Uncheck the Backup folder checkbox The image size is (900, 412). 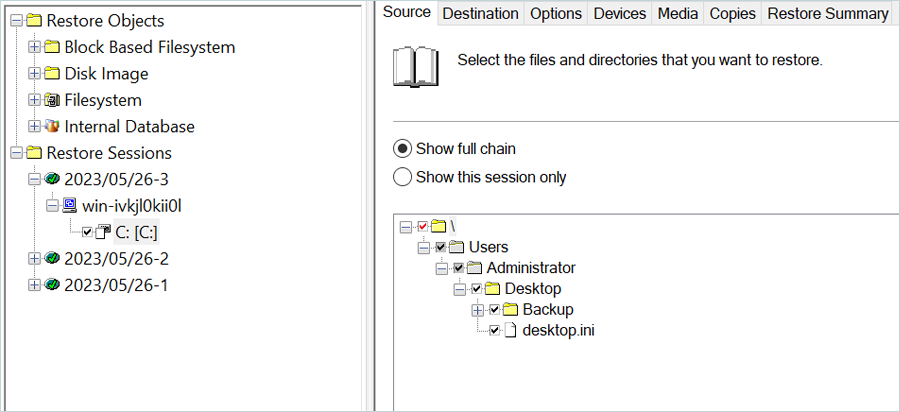[x=494, y=310]
